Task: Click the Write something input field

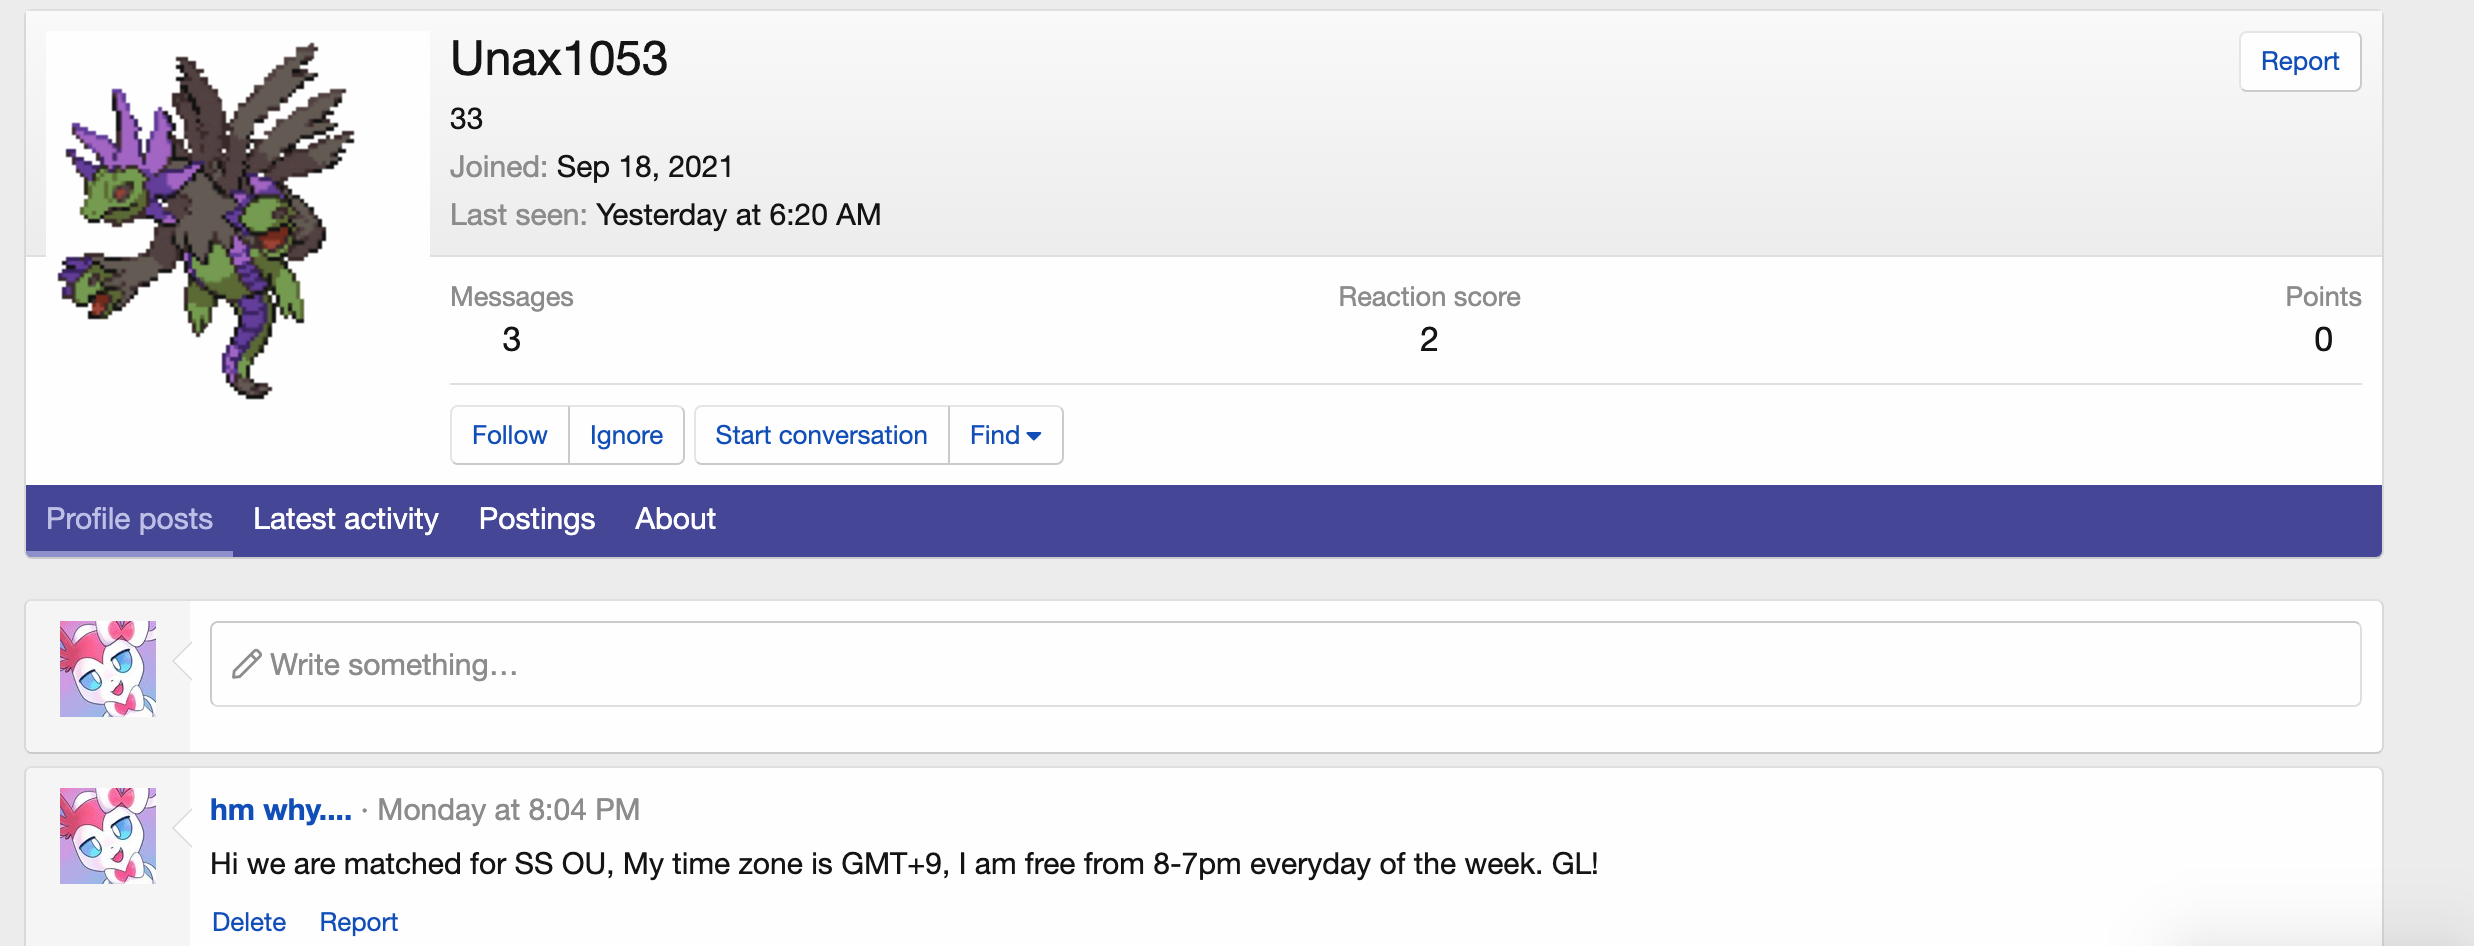Action: (1285, 664)
